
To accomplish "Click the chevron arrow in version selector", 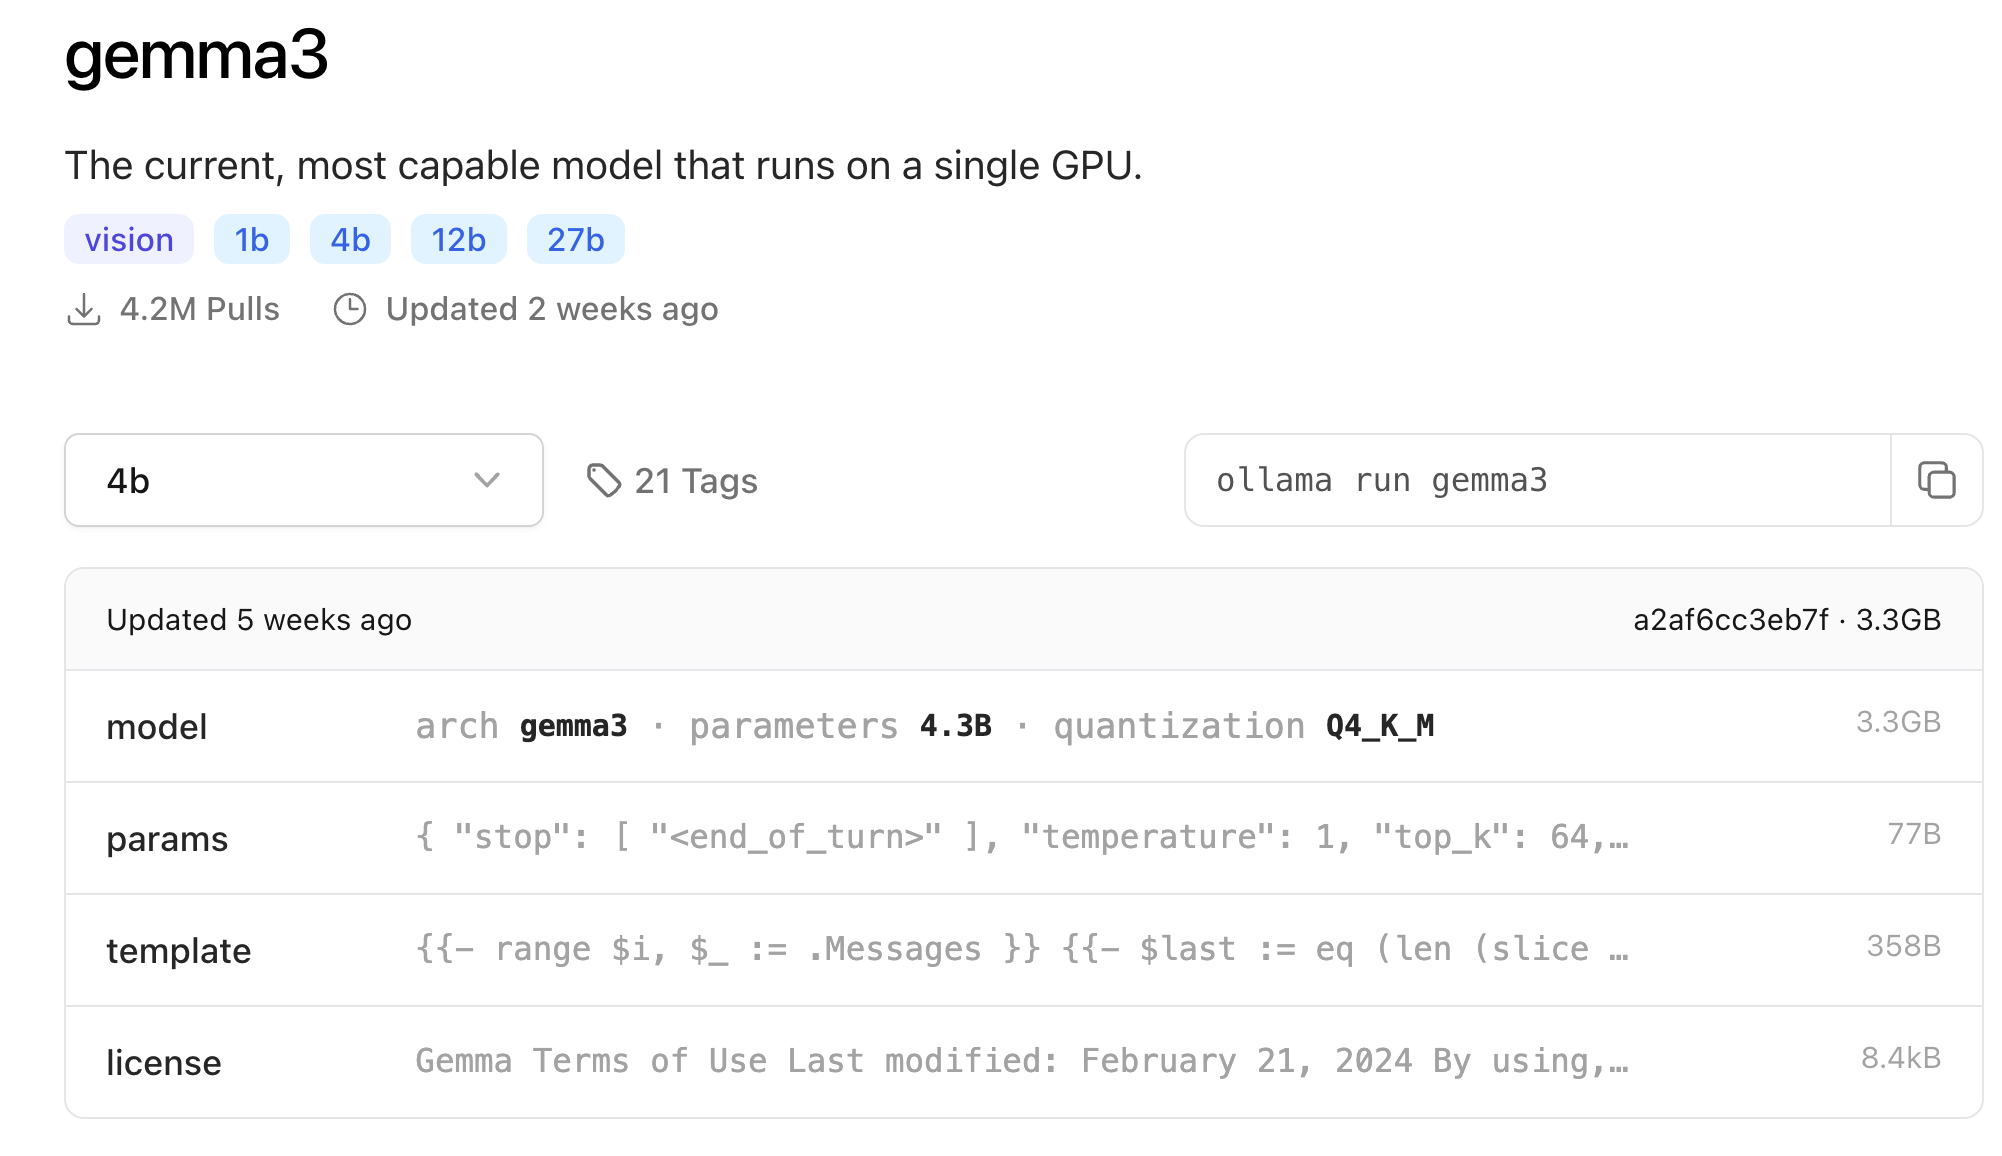I will (x=487, y=480).
